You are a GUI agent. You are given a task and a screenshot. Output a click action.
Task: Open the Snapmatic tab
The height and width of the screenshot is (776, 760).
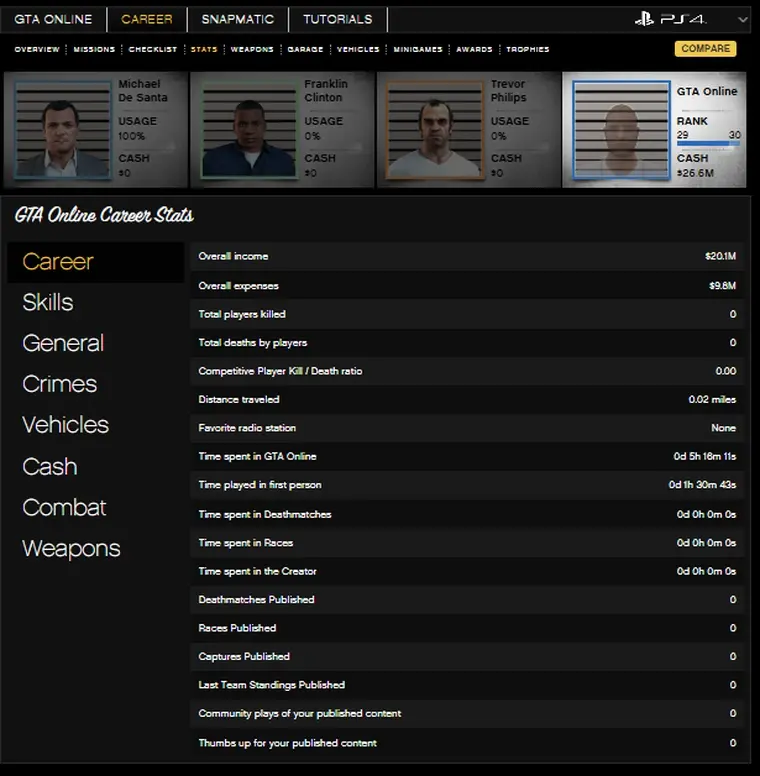pos(236,19)
